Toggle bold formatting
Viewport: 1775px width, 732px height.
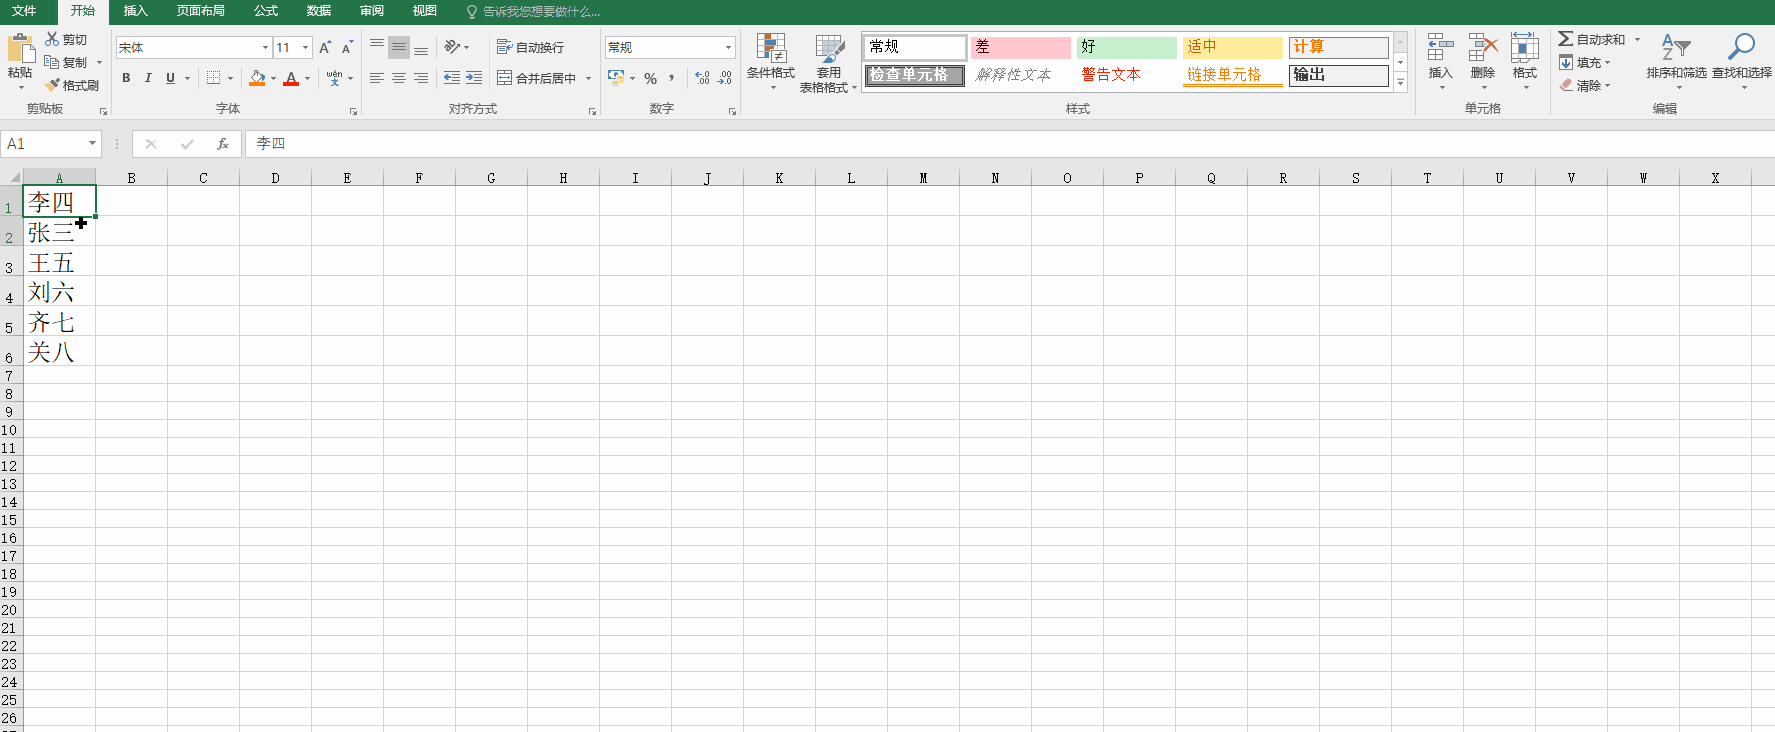(x=126, y=78)
